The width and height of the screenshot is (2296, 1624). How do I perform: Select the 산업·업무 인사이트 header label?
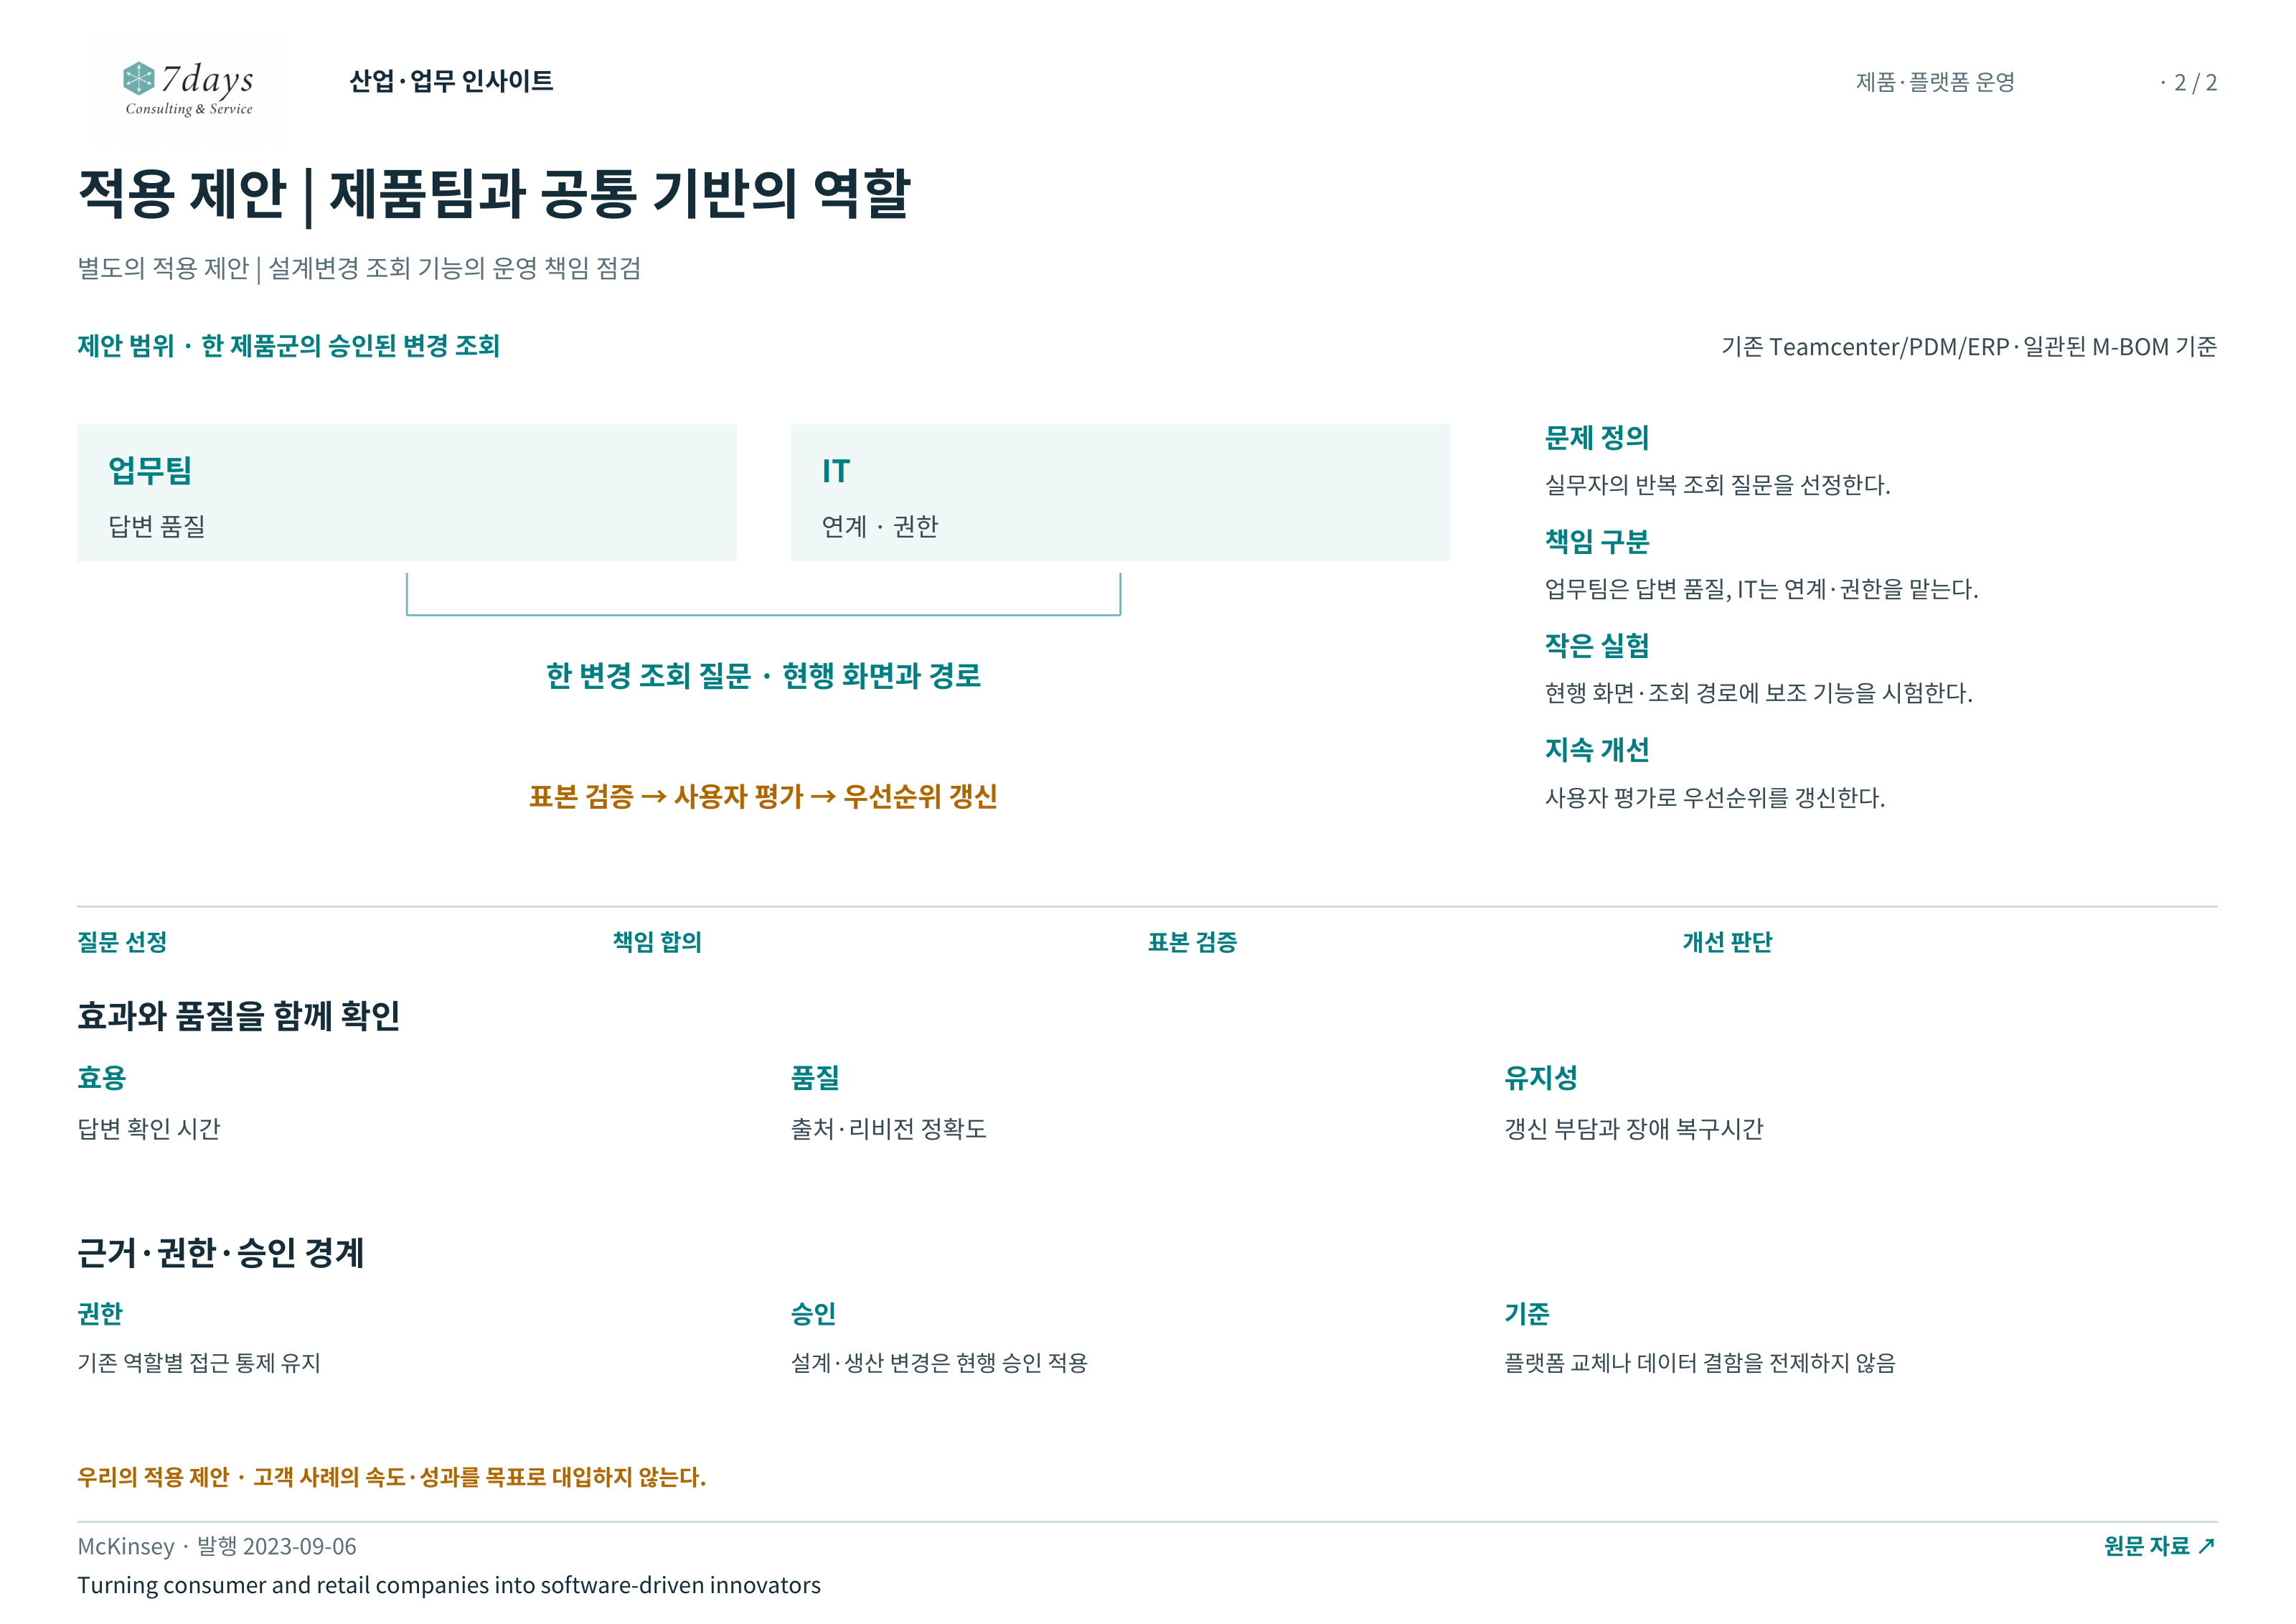click(451, 81)
